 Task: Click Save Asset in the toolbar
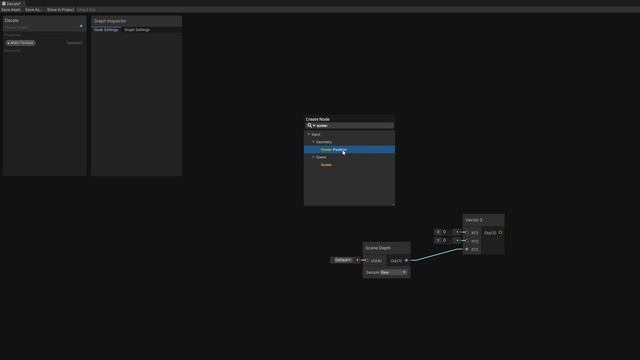tap(11, 9)
